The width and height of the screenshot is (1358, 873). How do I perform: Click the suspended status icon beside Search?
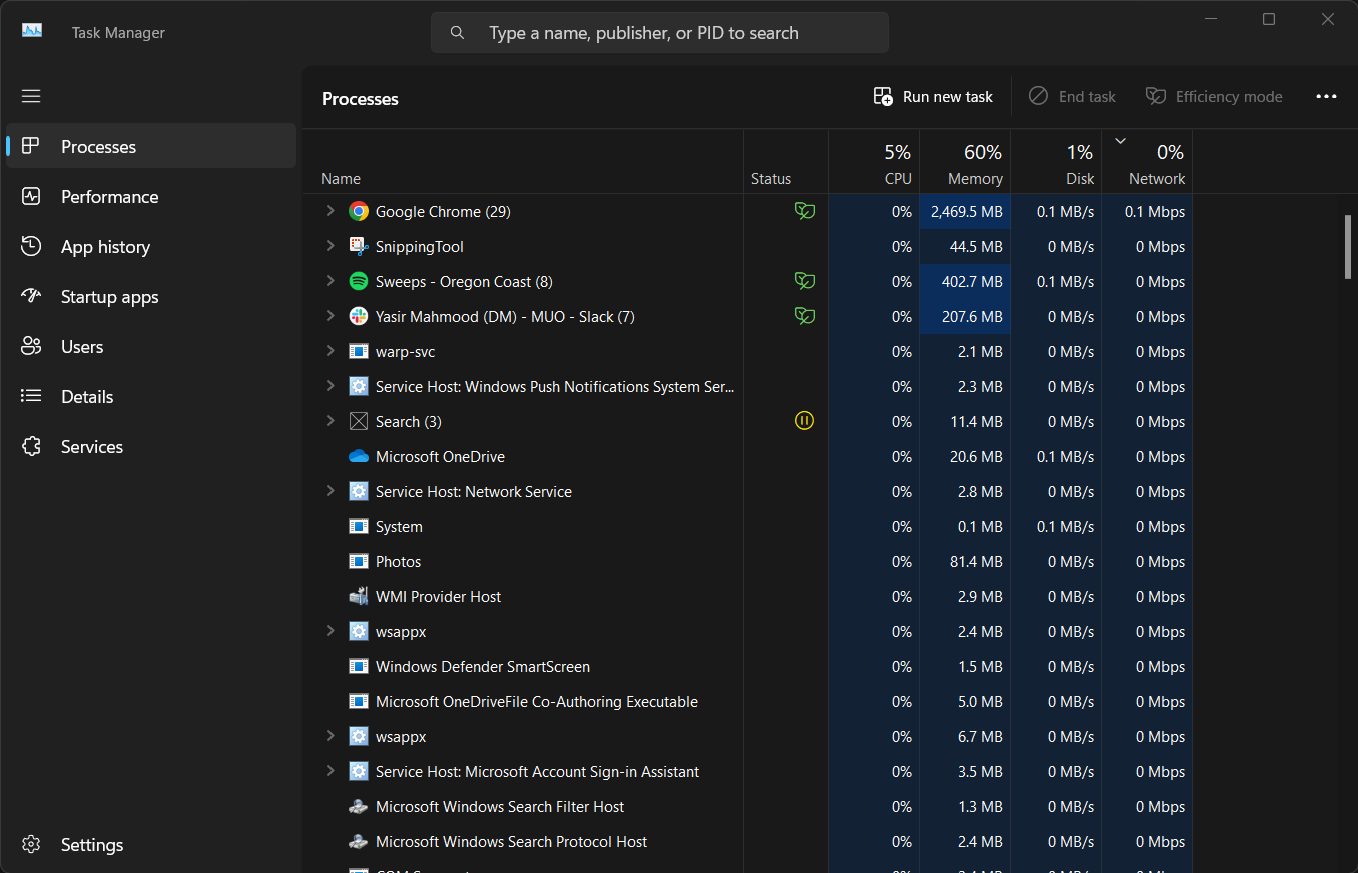click(804, 420)
